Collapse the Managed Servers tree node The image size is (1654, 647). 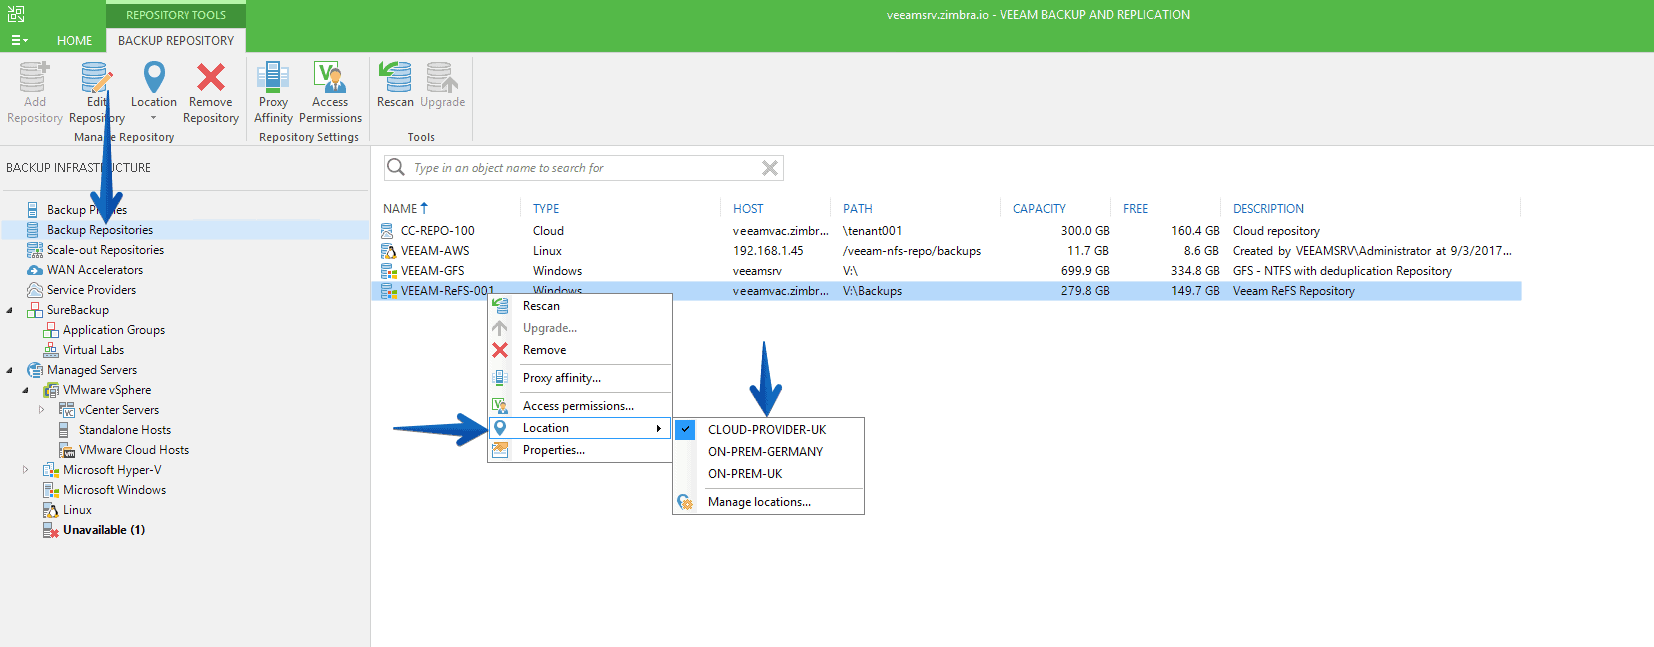(x=10, y=370)
